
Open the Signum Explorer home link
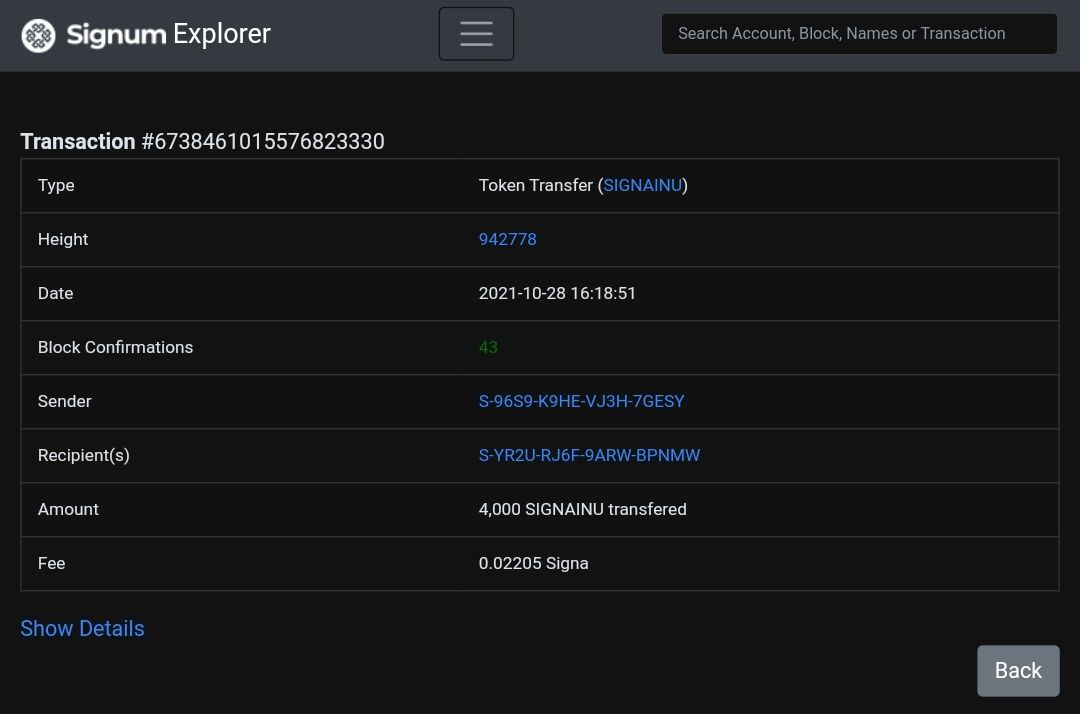146,34
